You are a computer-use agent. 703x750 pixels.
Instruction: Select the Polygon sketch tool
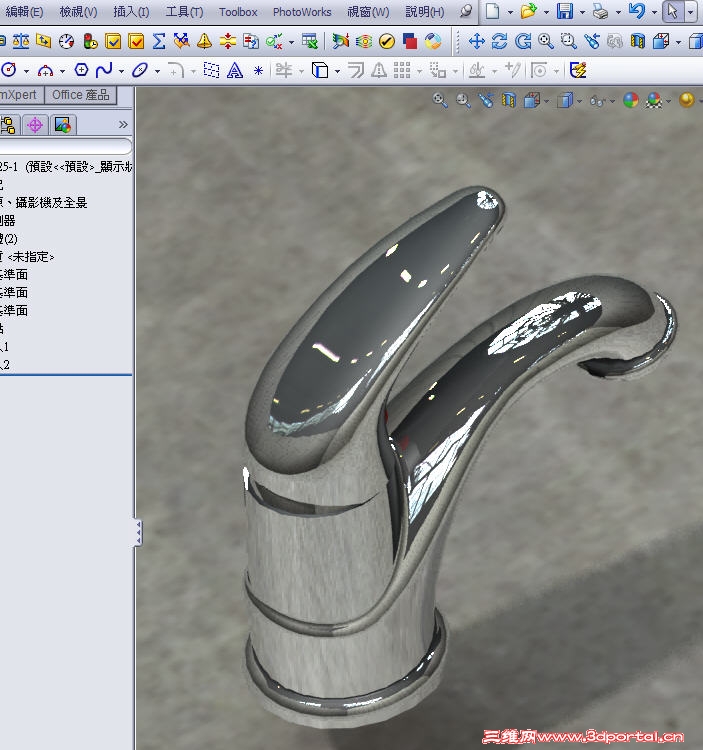(x=81, y=70)
